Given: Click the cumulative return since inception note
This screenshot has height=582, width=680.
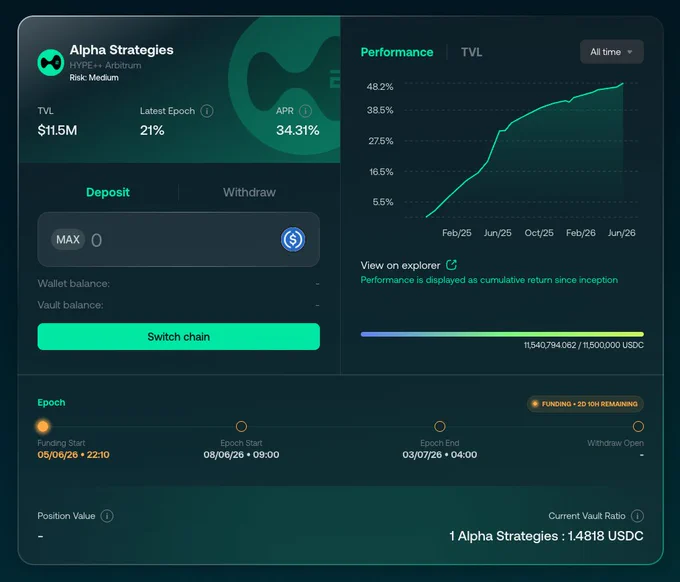Looking at the screenshot, I should 489,280.
